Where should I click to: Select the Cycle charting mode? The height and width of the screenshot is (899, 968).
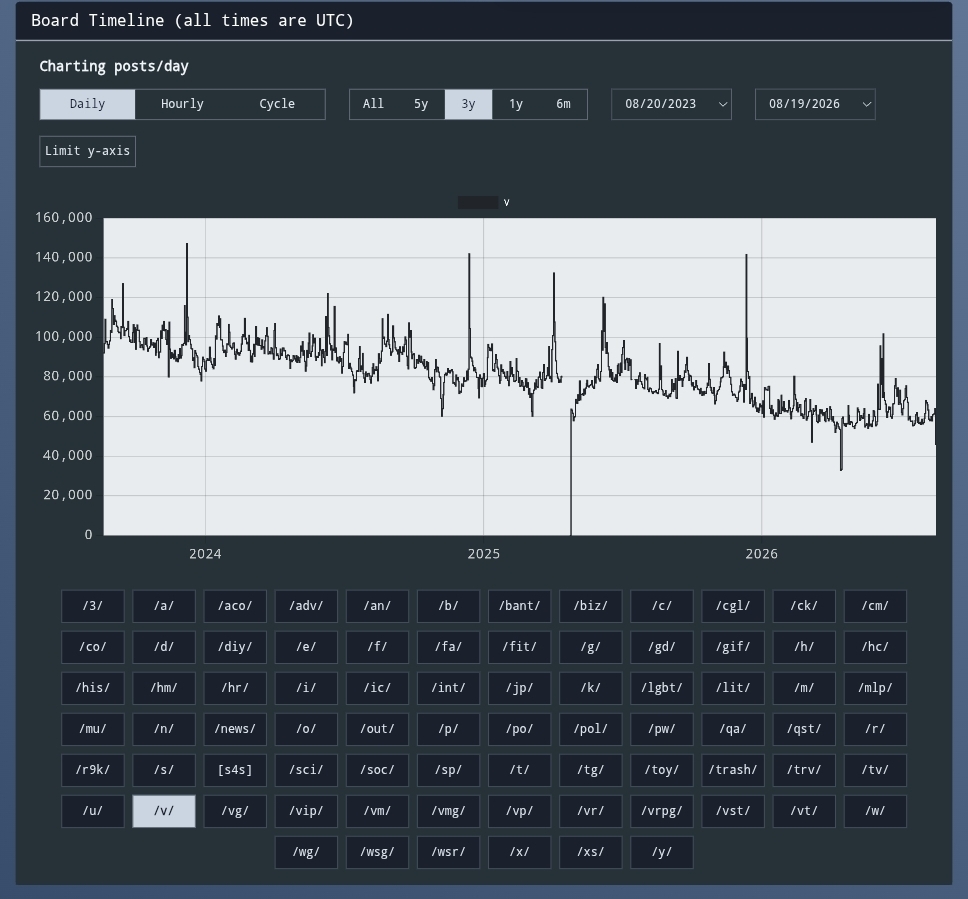pyautogui.click(x=277, y=104)
